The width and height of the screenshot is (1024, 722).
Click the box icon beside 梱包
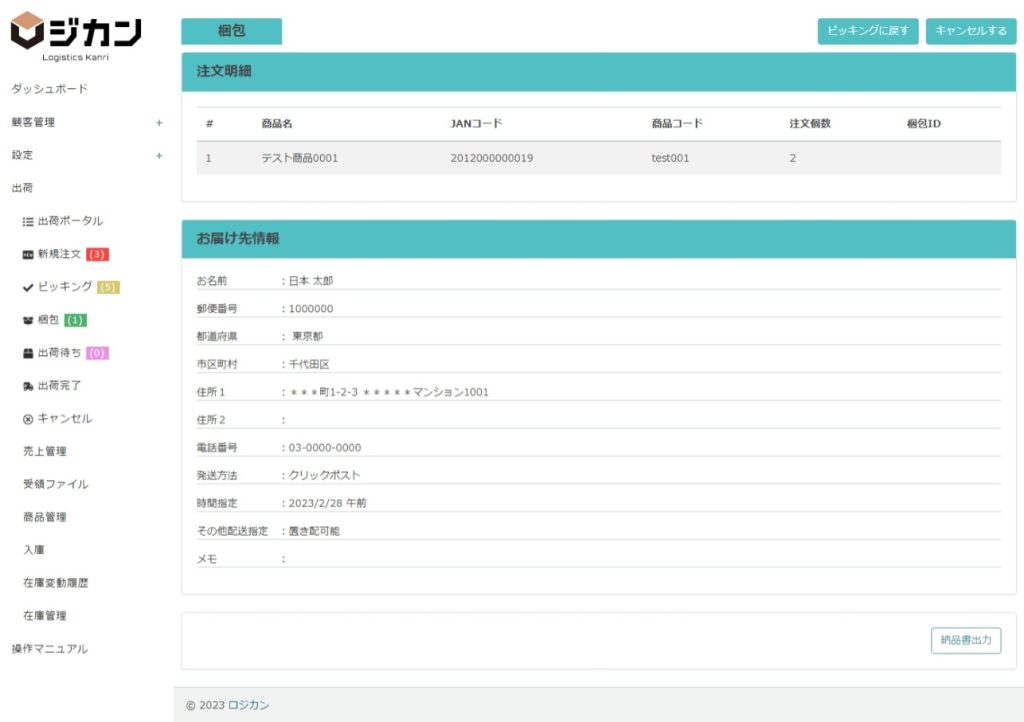pyautogui.click(x=28, y=320)
